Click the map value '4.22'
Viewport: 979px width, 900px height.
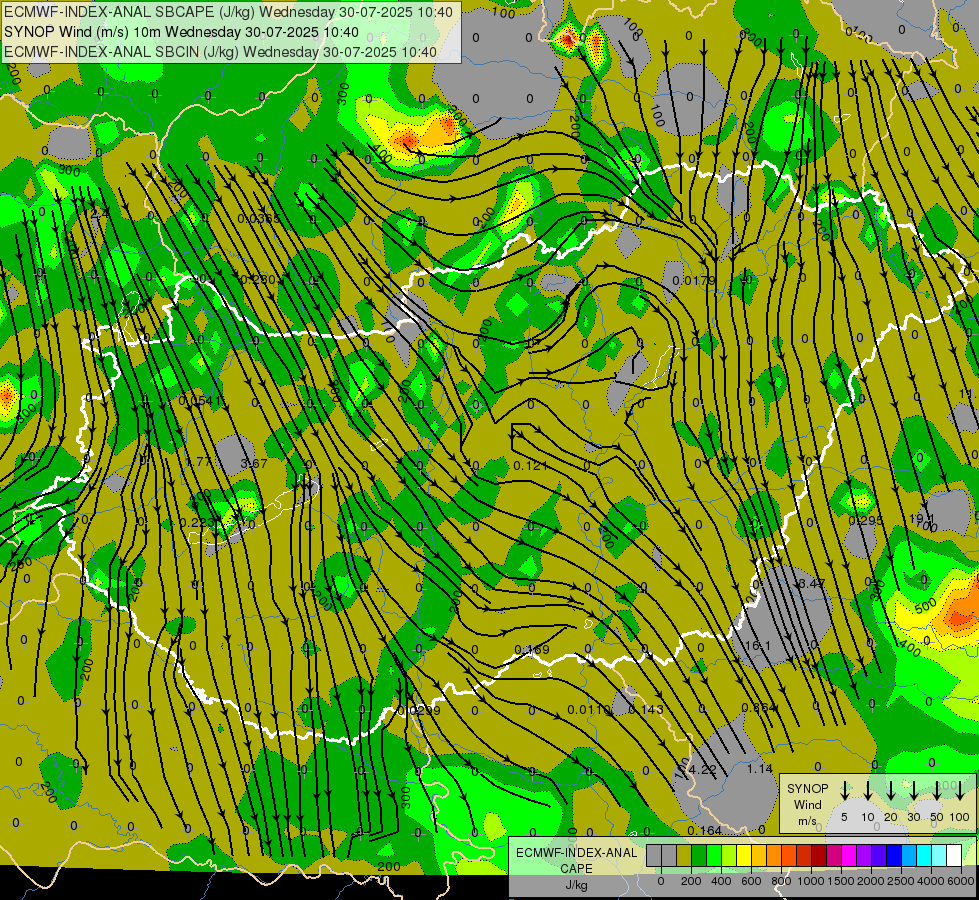[703, 769]
